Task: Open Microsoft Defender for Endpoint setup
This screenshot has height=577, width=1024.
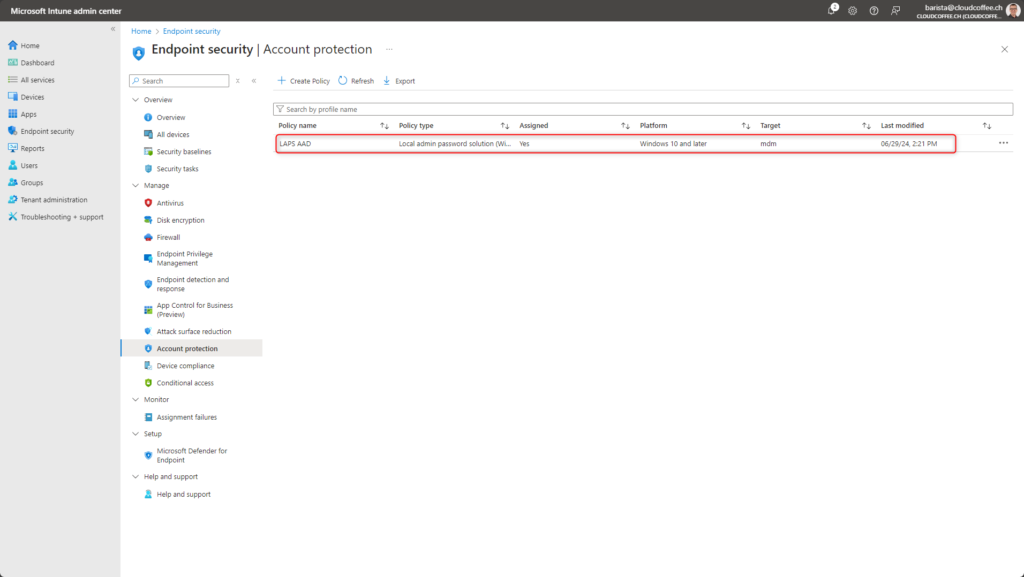Action: coord(192,455)
